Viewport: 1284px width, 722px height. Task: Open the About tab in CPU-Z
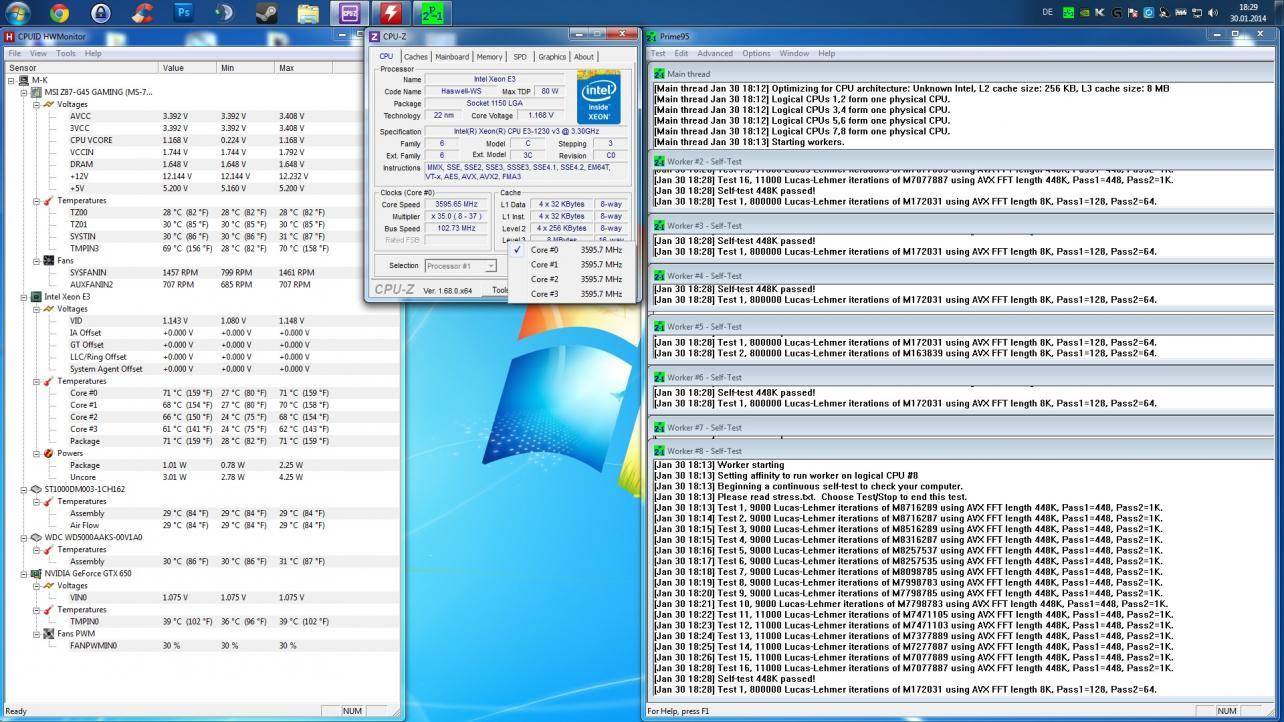click(584, 57)
